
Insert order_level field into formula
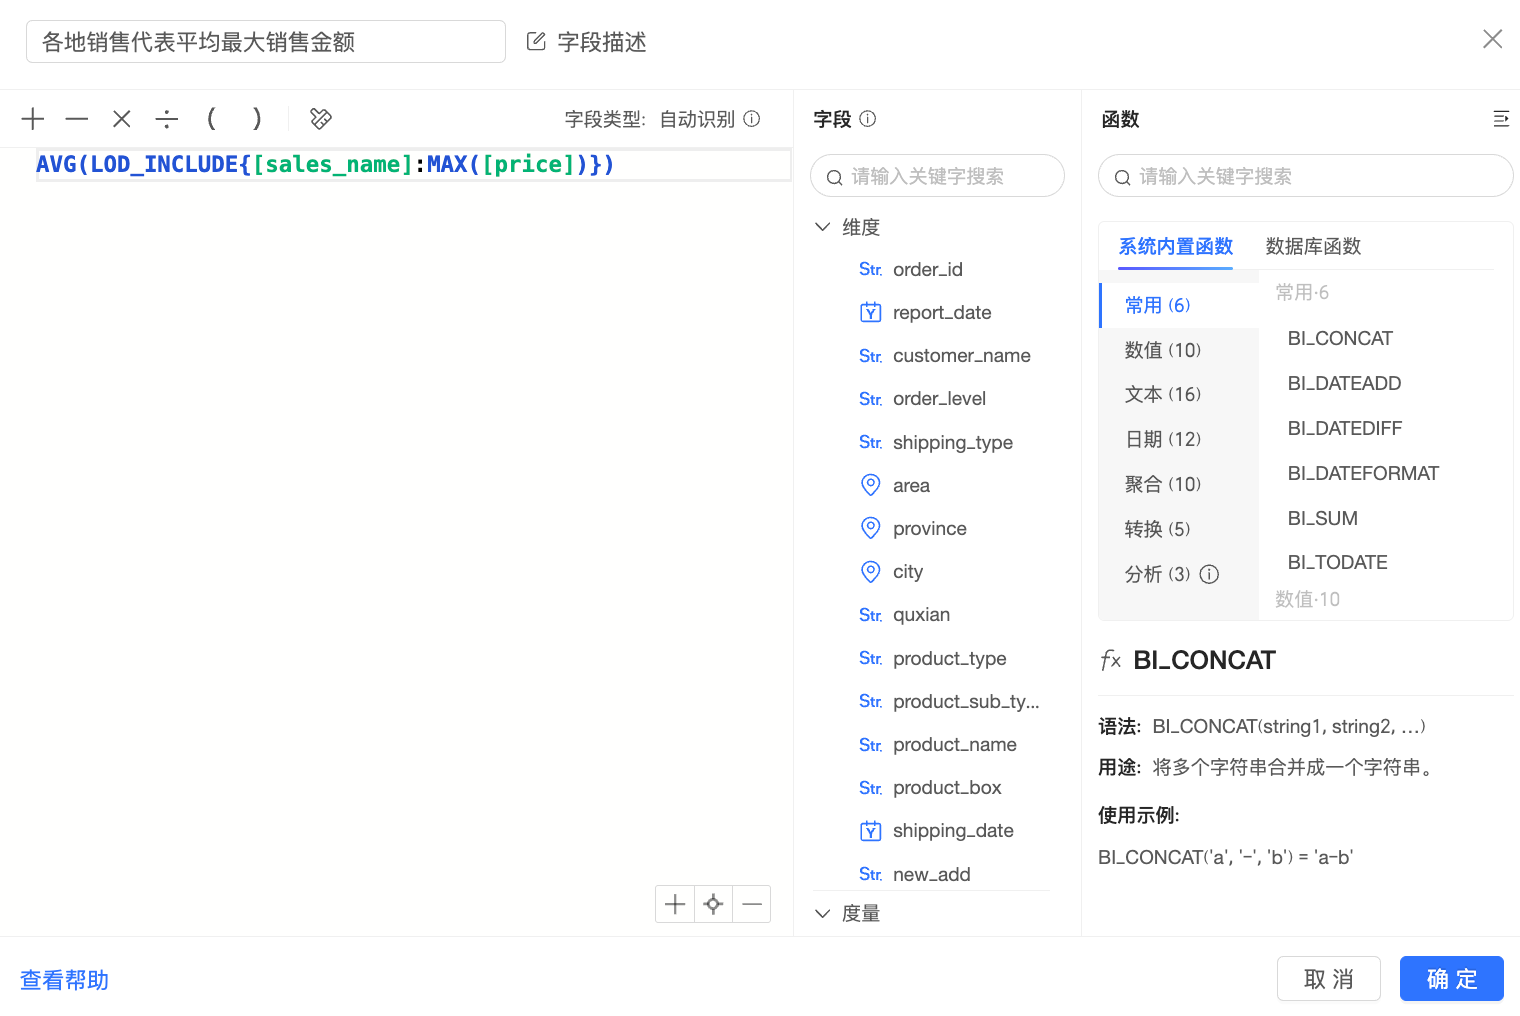pyautogui.click(x=939, y=398)
